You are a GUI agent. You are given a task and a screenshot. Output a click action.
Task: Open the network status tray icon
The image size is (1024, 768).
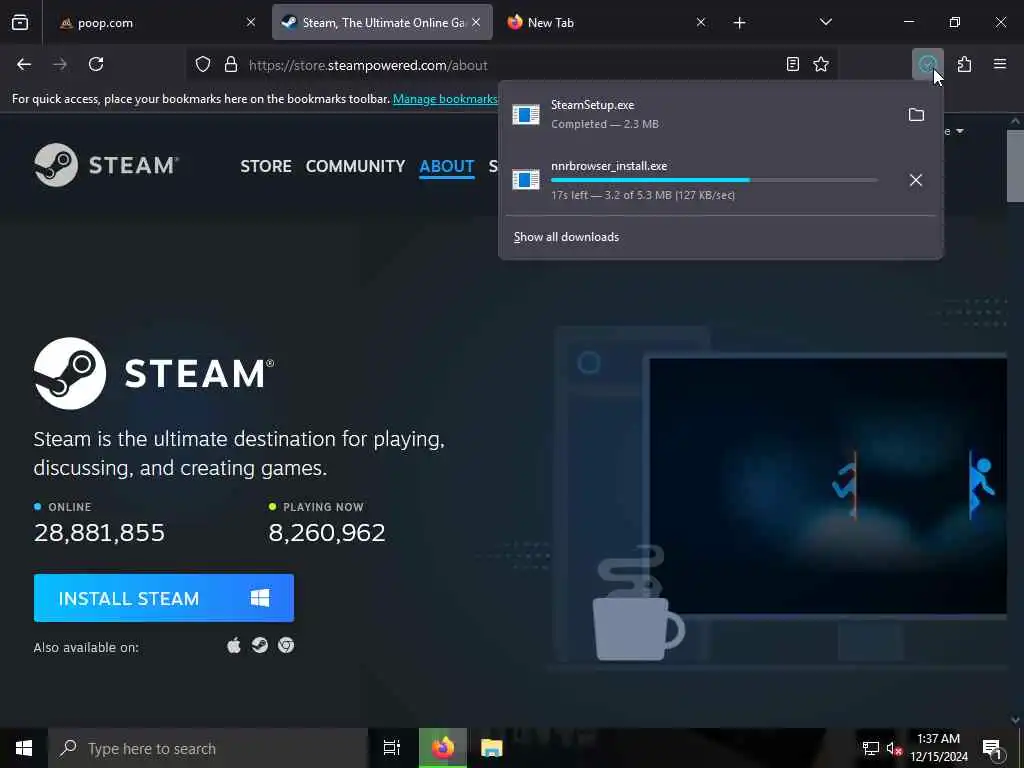pos(870,748)
